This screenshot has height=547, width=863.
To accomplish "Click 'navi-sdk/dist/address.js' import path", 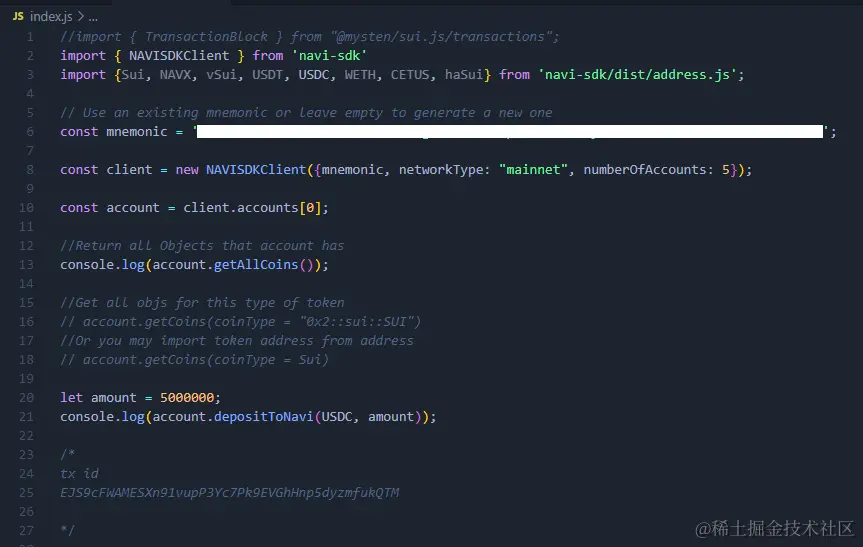I will [x=637, y=75].
